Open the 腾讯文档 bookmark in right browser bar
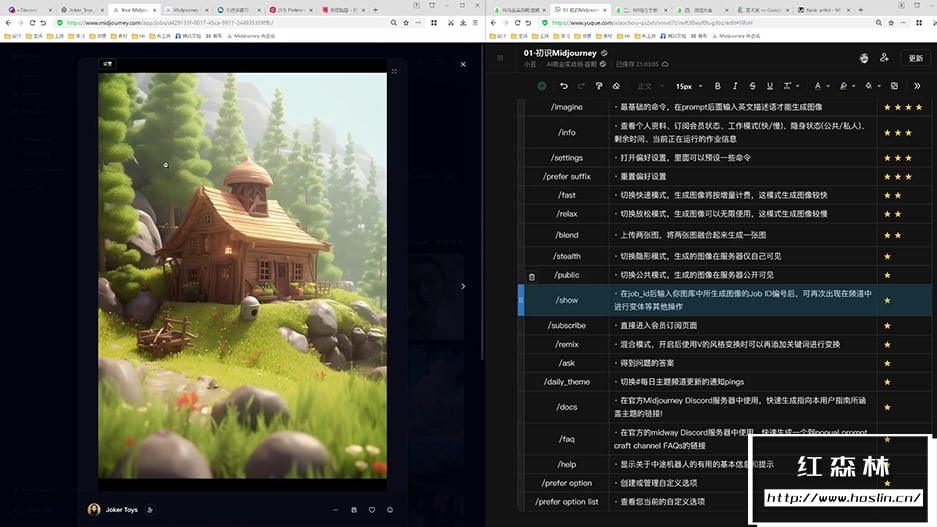 click(673, 36)
